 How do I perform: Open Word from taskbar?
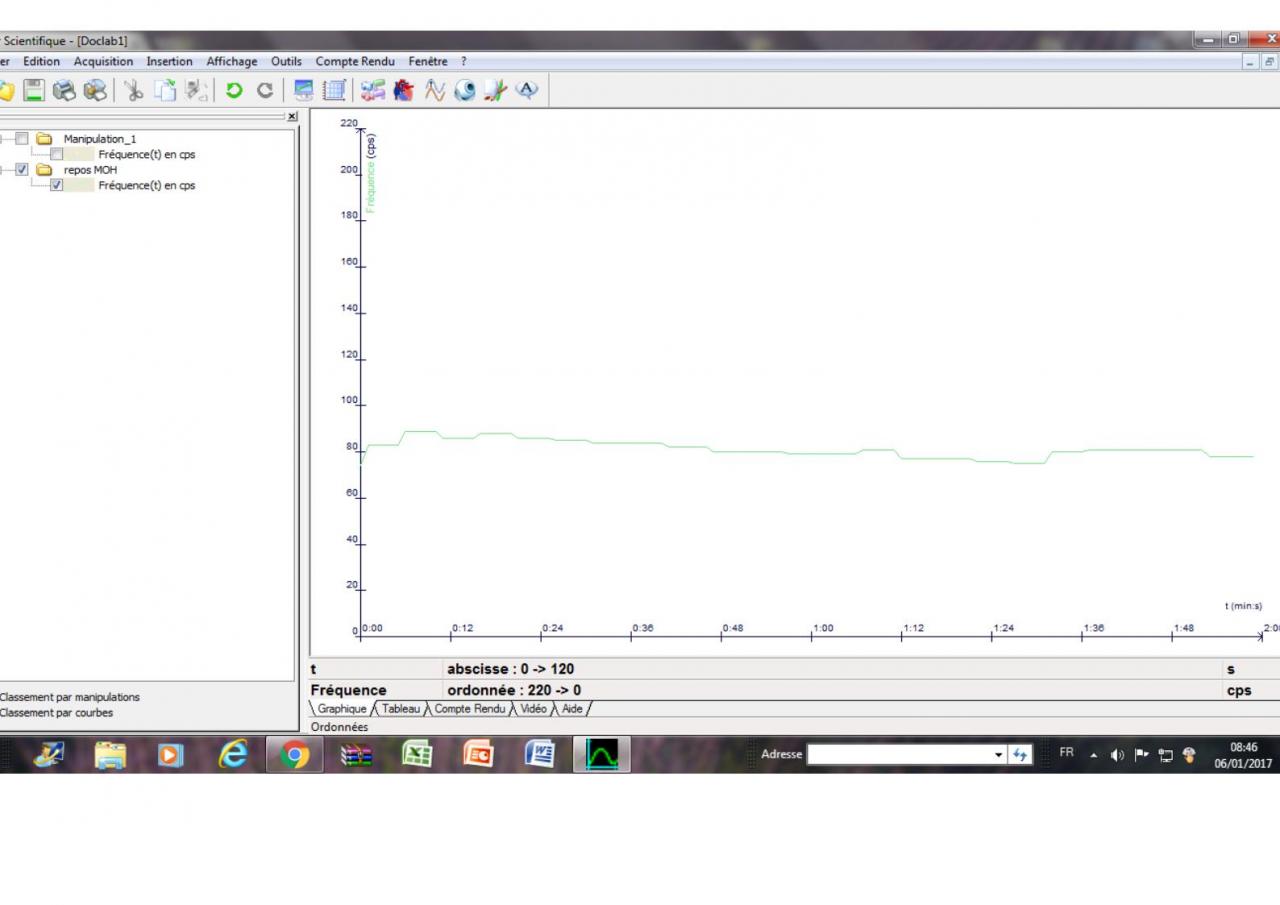point(540,755)
